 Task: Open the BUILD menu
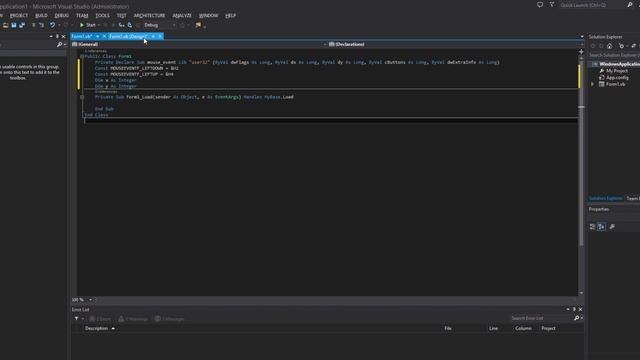41,16
